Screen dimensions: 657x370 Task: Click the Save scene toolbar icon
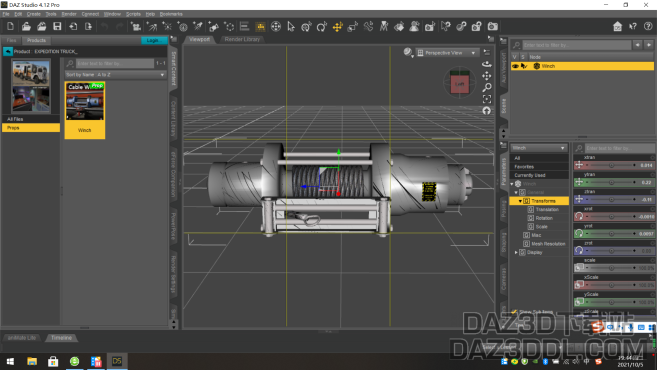pyautogui.click(x=57, y=26)
